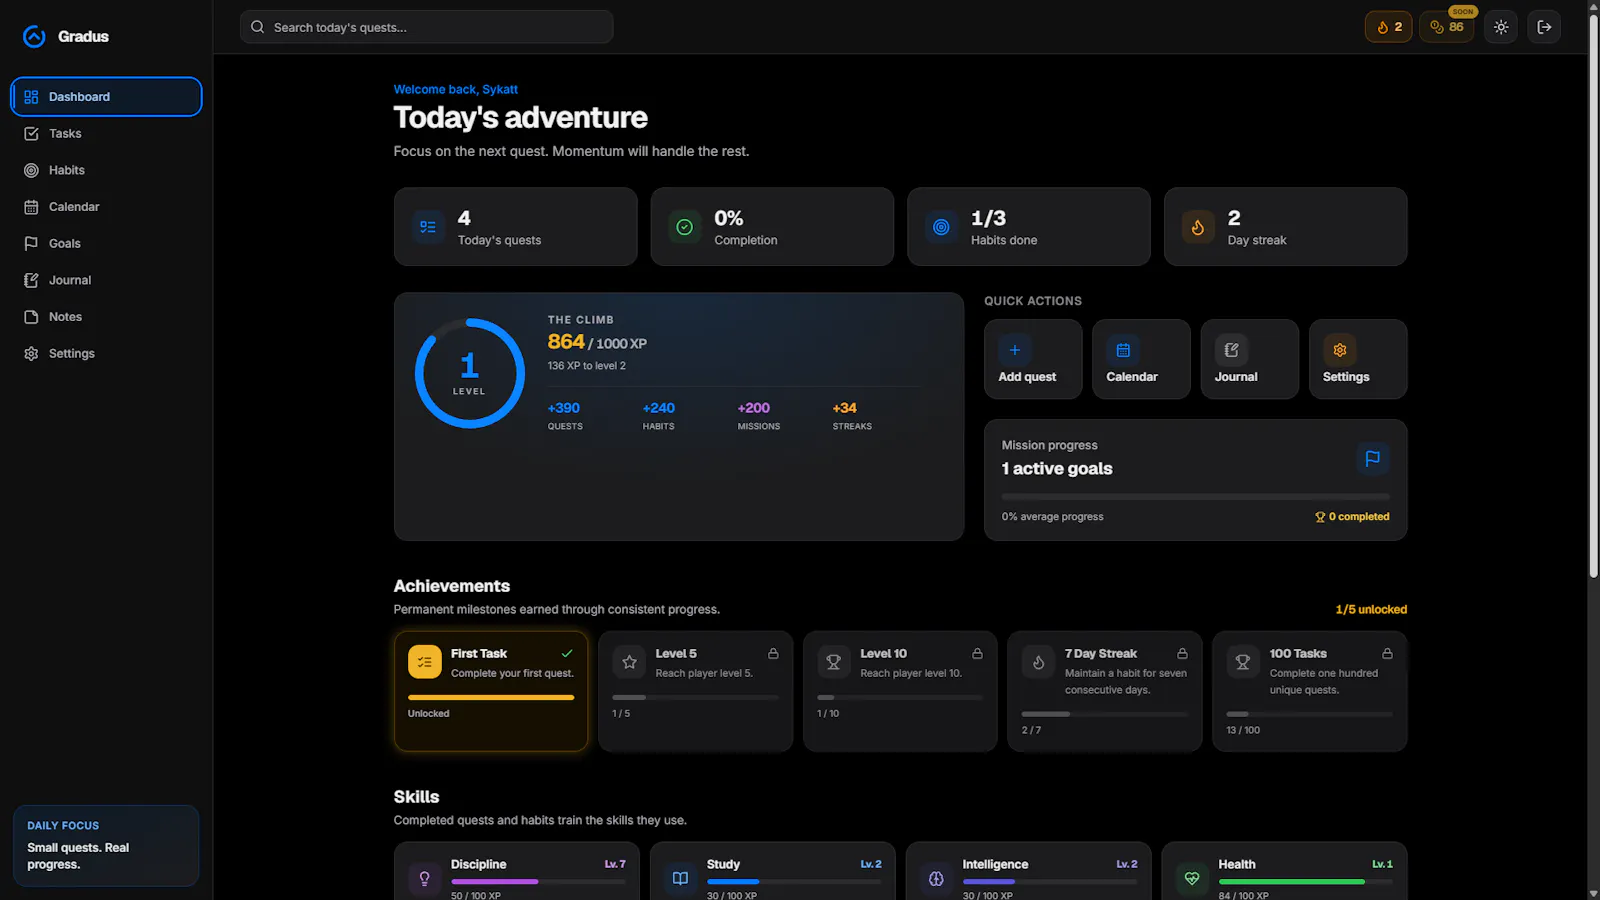Select Notes in the sidebar

106,317
